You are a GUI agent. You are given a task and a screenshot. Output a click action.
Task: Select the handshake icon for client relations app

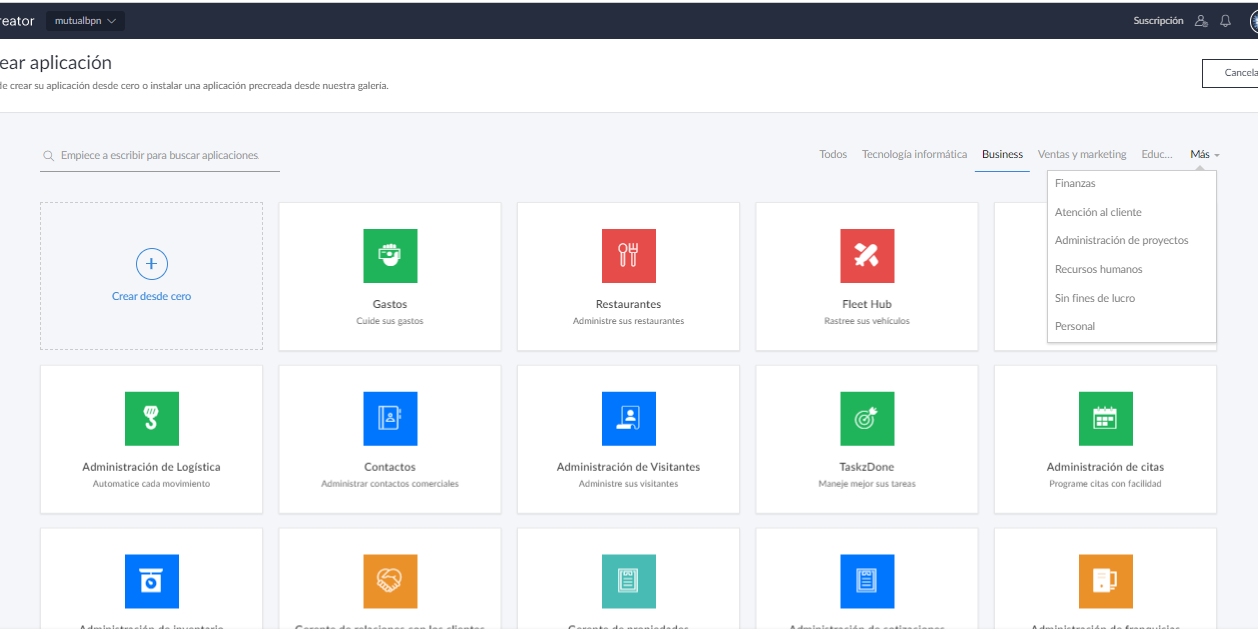tap(390, 581)
